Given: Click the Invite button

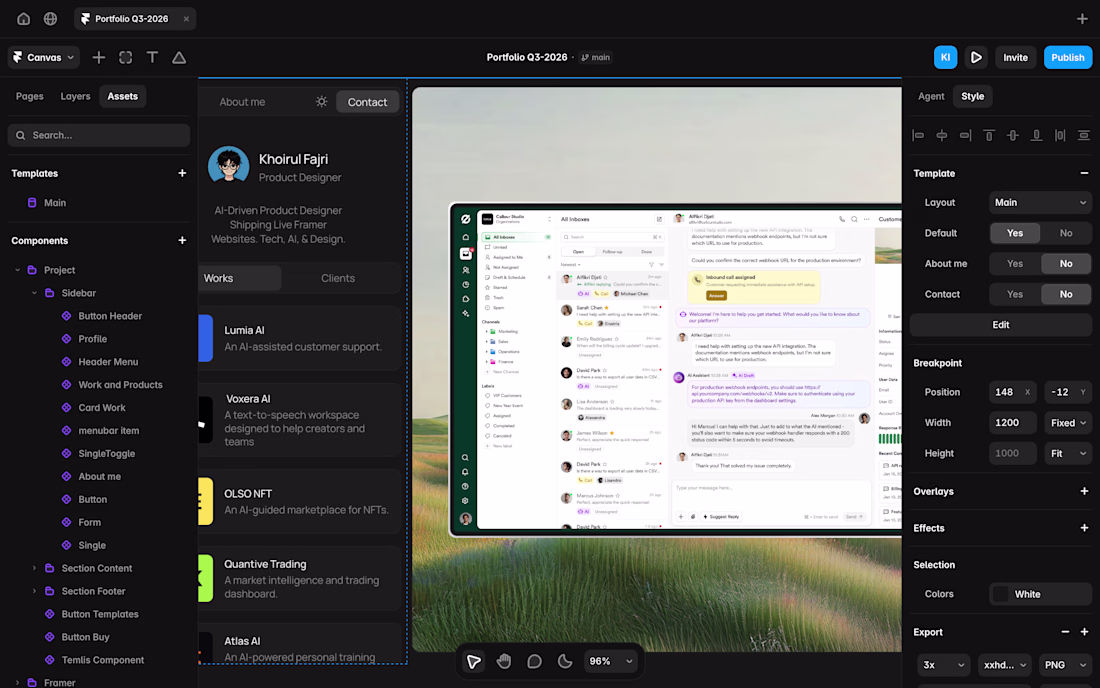Looking at the screenshot, I should pos(1015,58).
